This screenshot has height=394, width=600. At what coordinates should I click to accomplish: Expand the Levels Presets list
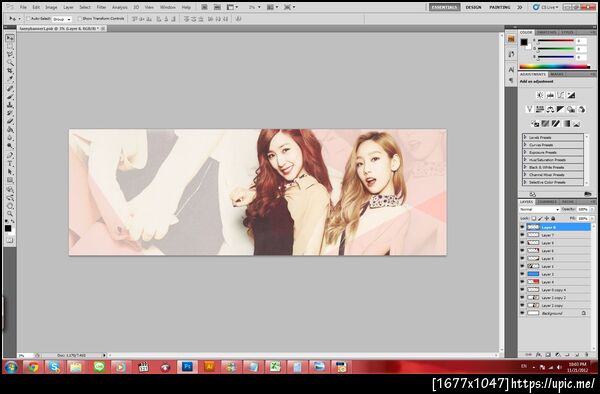525,137
